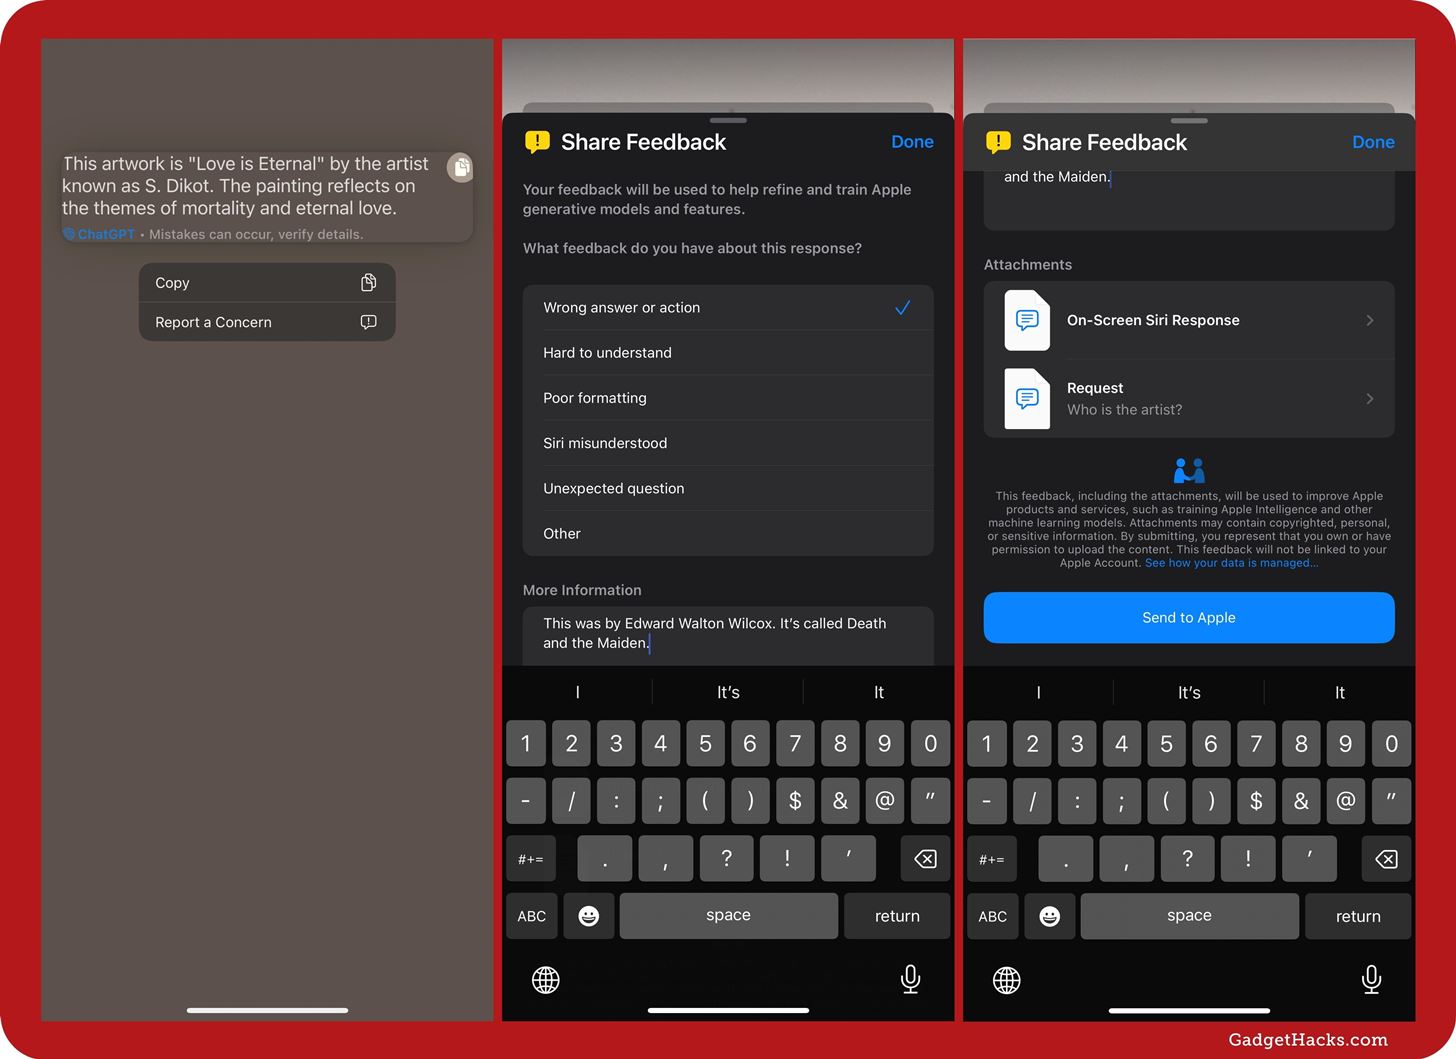Tap the ChatGPT logo below the artwork answer
The height and width of the screenshot is (1059, 1456).
pos(68,234)
